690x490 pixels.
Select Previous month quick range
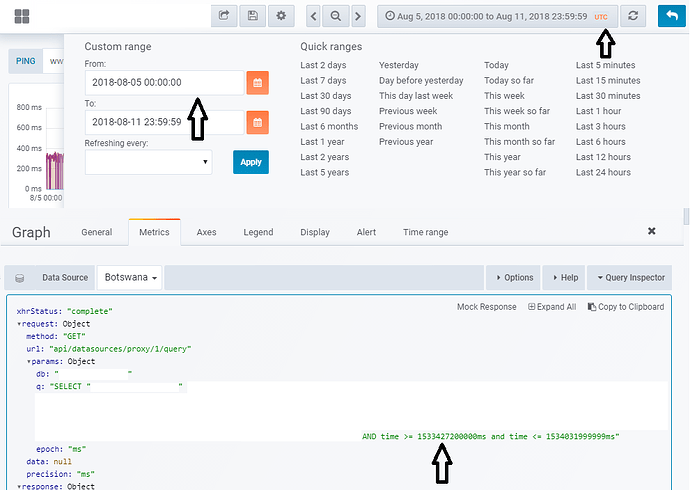click(410, 127)
